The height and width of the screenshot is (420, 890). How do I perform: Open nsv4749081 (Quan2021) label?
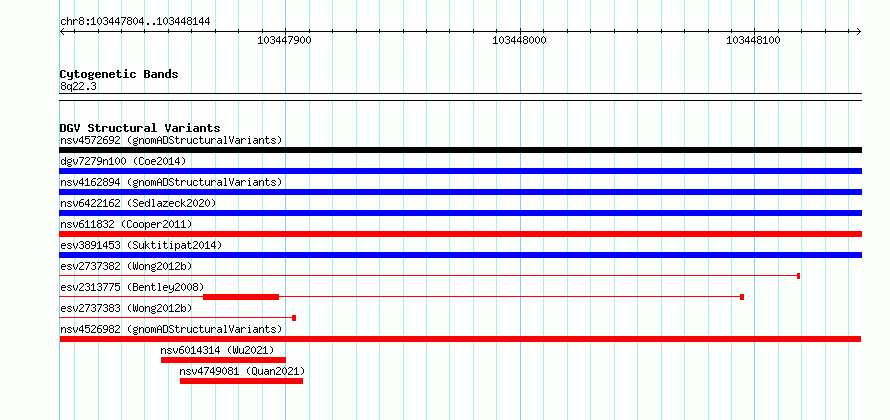pyautogui.click(x=242, y=371)
